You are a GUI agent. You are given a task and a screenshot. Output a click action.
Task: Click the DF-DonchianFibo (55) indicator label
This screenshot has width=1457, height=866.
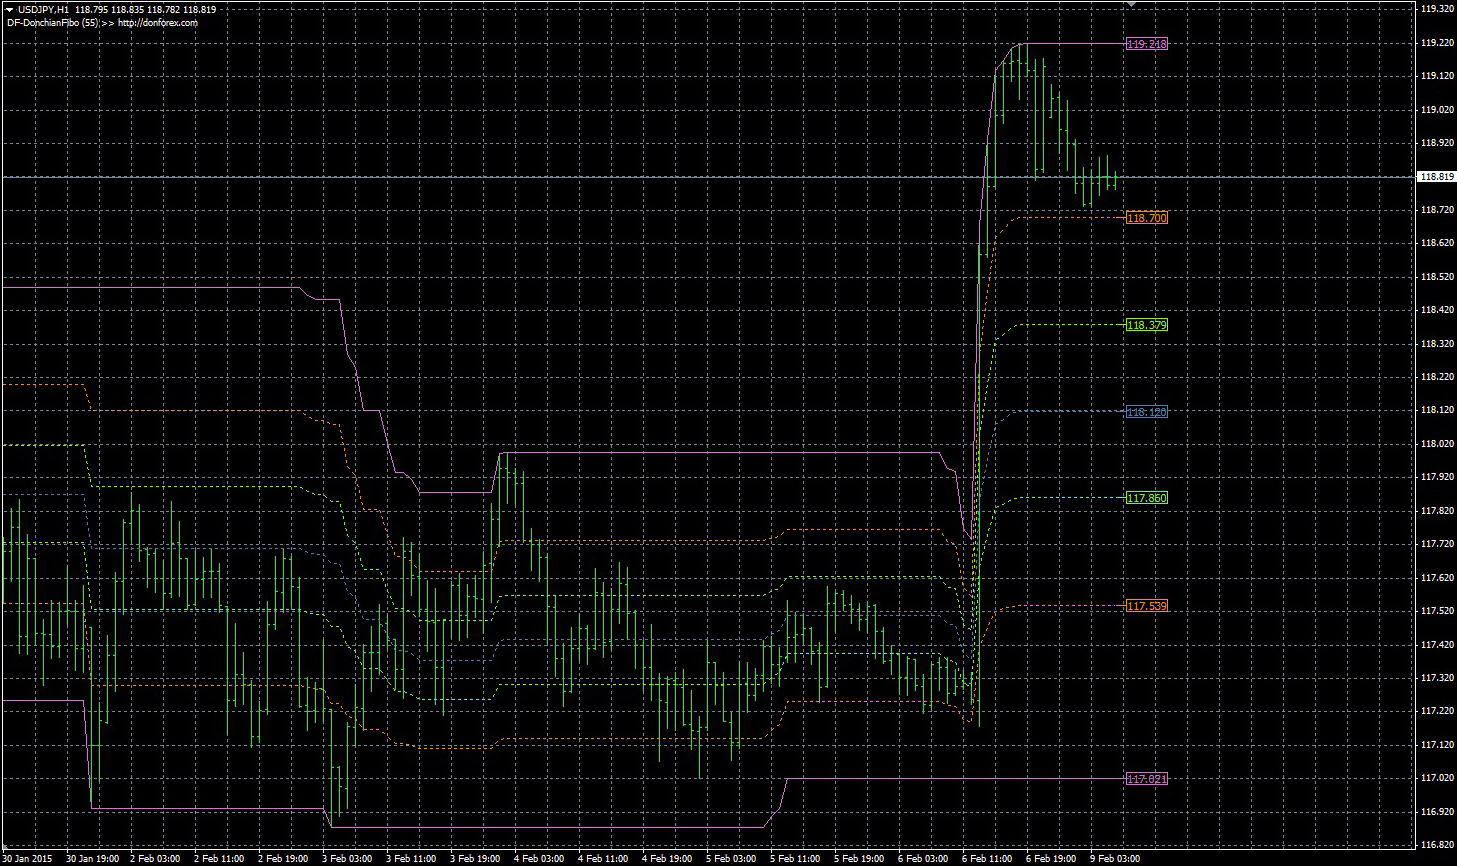pyautogui.click(x=52, y=22)
